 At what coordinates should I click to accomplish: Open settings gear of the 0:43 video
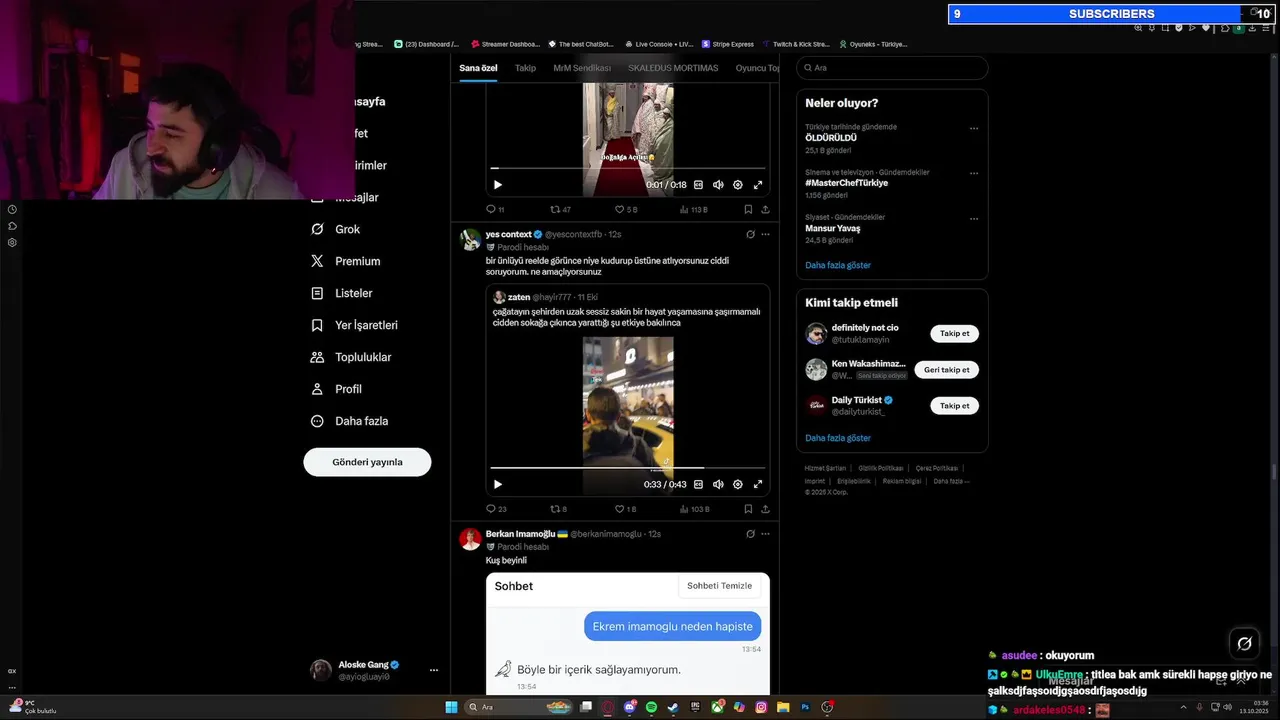(x=738, y=484)
